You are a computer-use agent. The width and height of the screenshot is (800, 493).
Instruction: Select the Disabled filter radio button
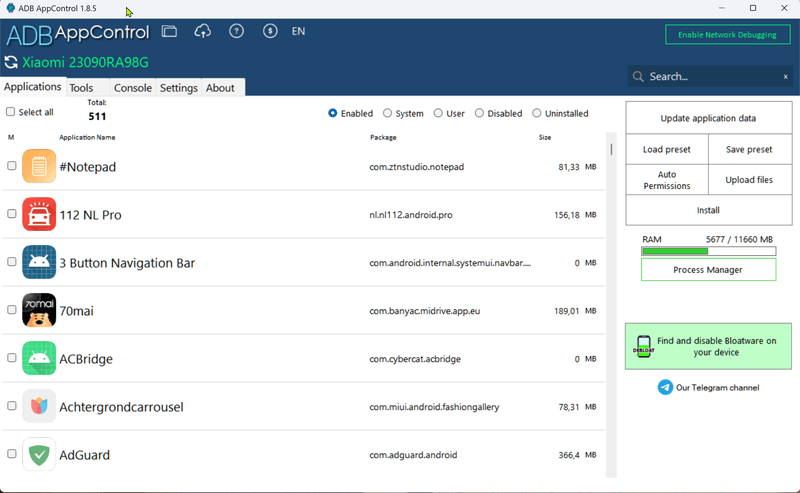(x=479, y=113)
